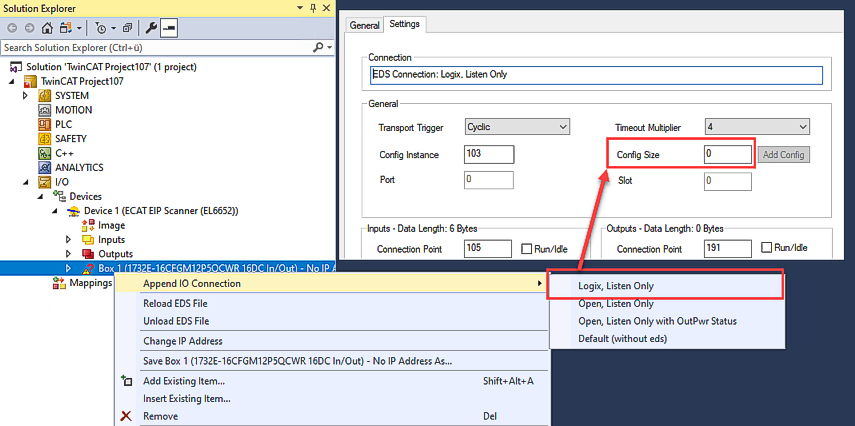This screenshot has width=855, height=426.
Task: Select Reload EDS File menu entry
Action: tap(332, 303)
